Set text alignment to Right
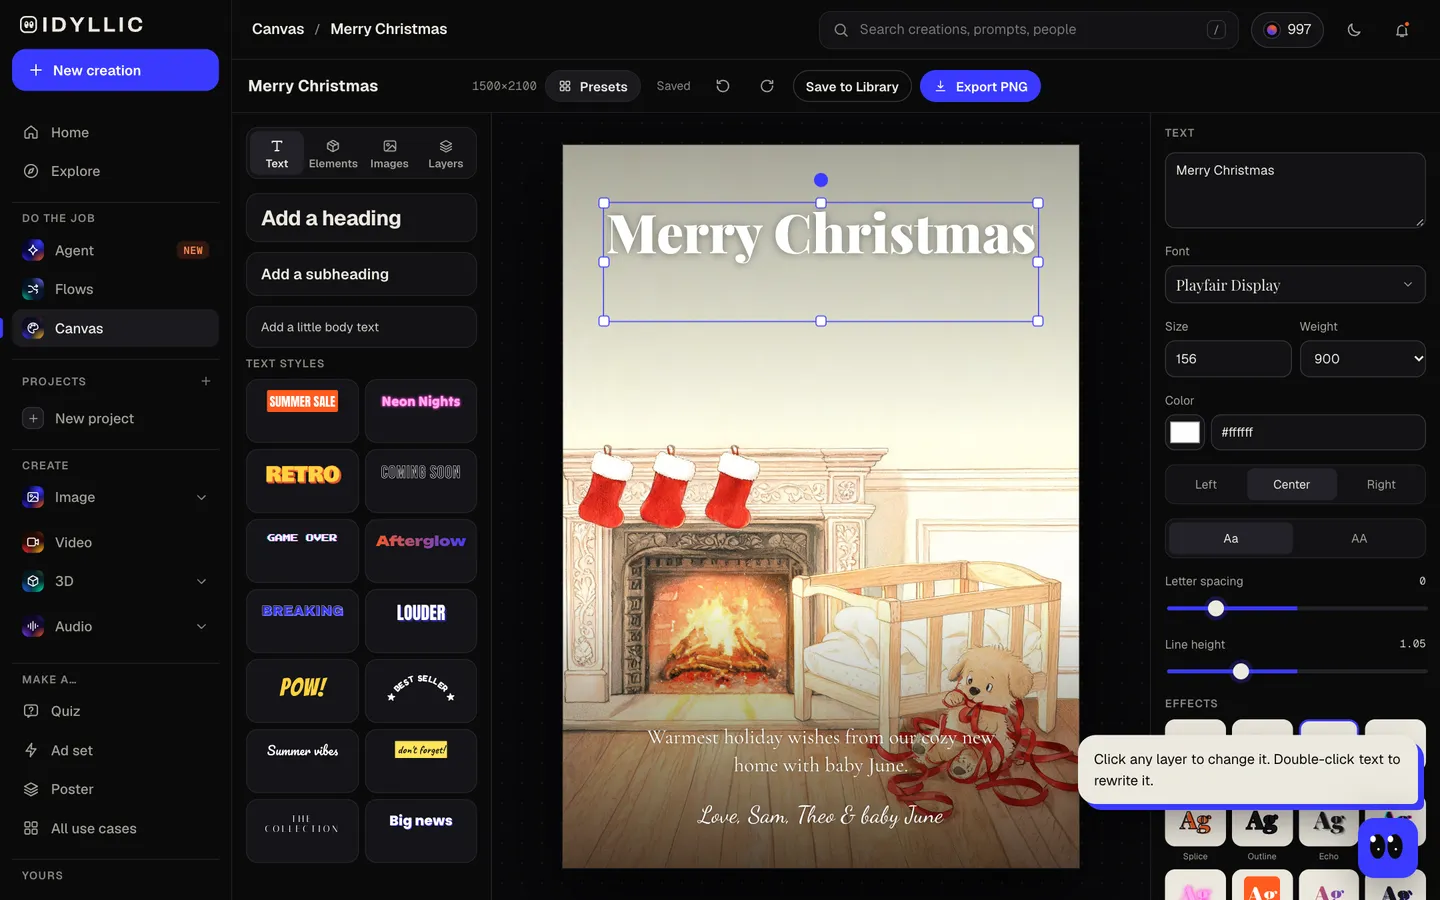1440x900 pixels. click(1381, 484)
